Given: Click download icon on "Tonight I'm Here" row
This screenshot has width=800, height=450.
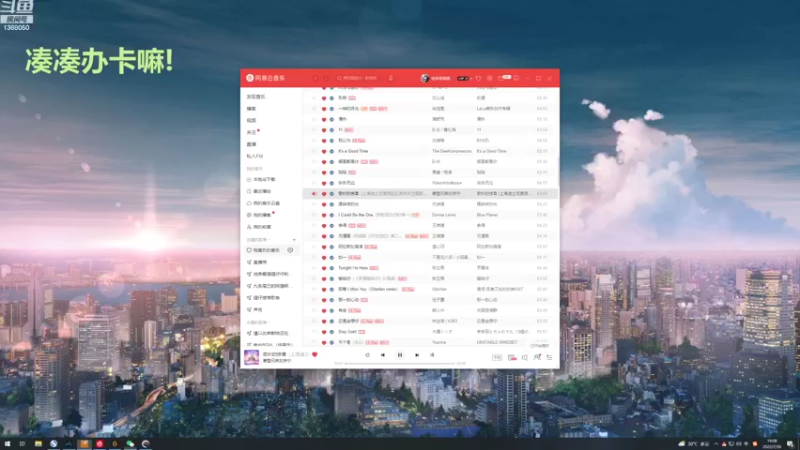Looking at the screenshot, I should pos(332,268).
